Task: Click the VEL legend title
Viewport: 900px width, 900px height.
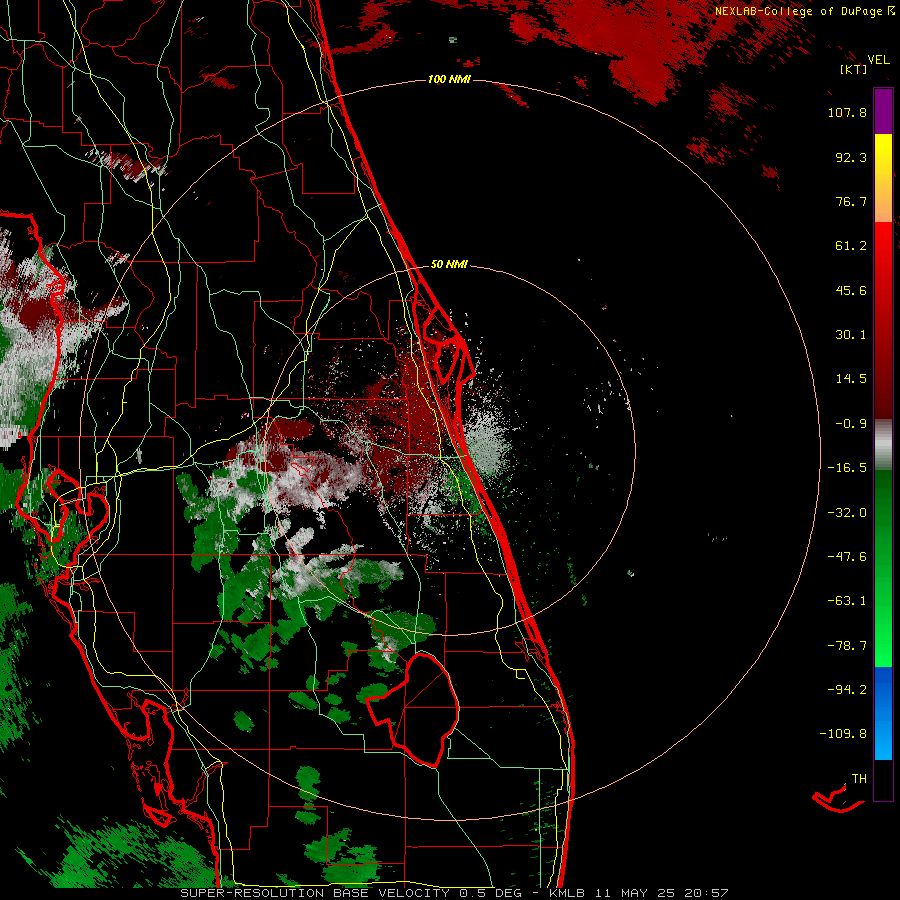Action: click(x=879, y=60)
